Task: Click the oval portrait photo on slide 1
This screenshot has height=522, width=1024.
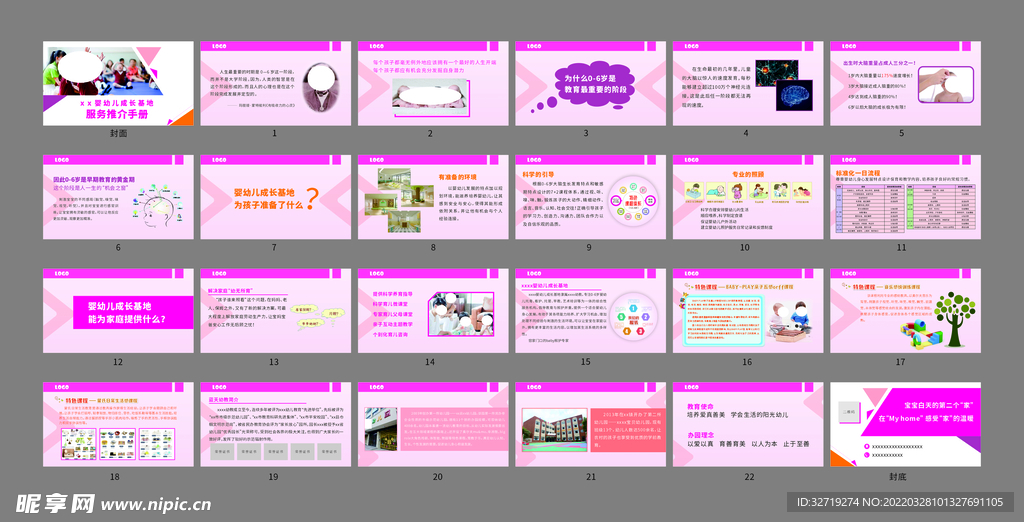Action: (320, 77)
